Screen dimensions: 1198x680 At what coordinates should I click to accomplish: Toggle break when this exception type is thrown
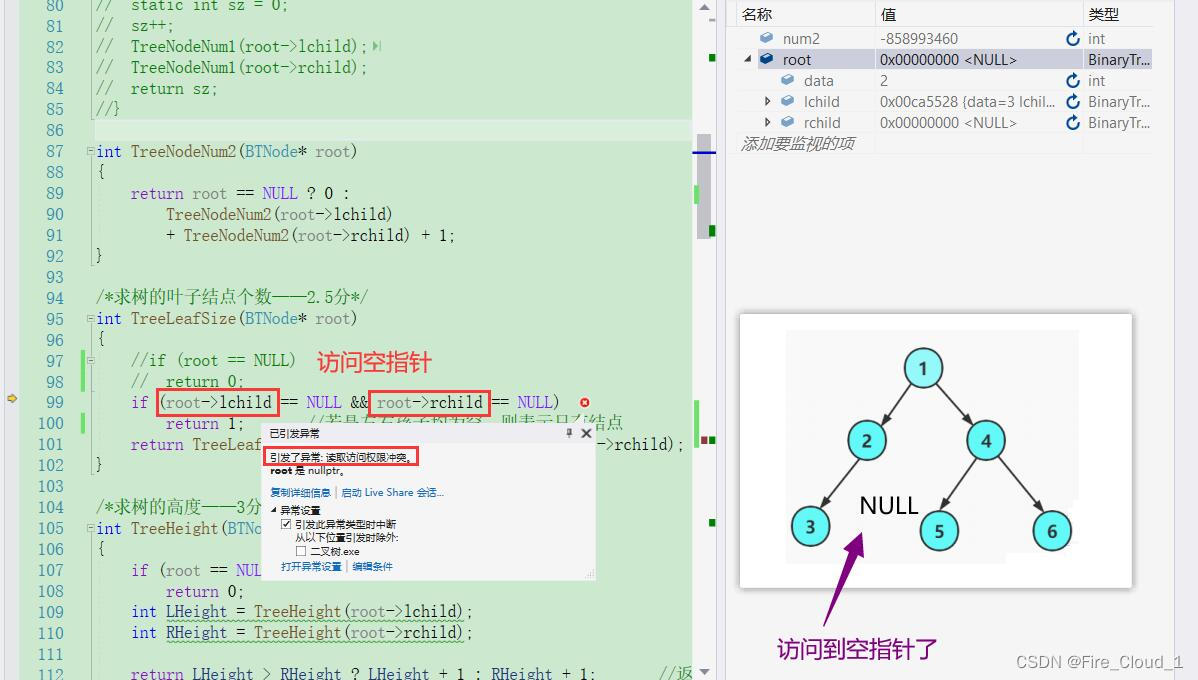click(286, 524)
